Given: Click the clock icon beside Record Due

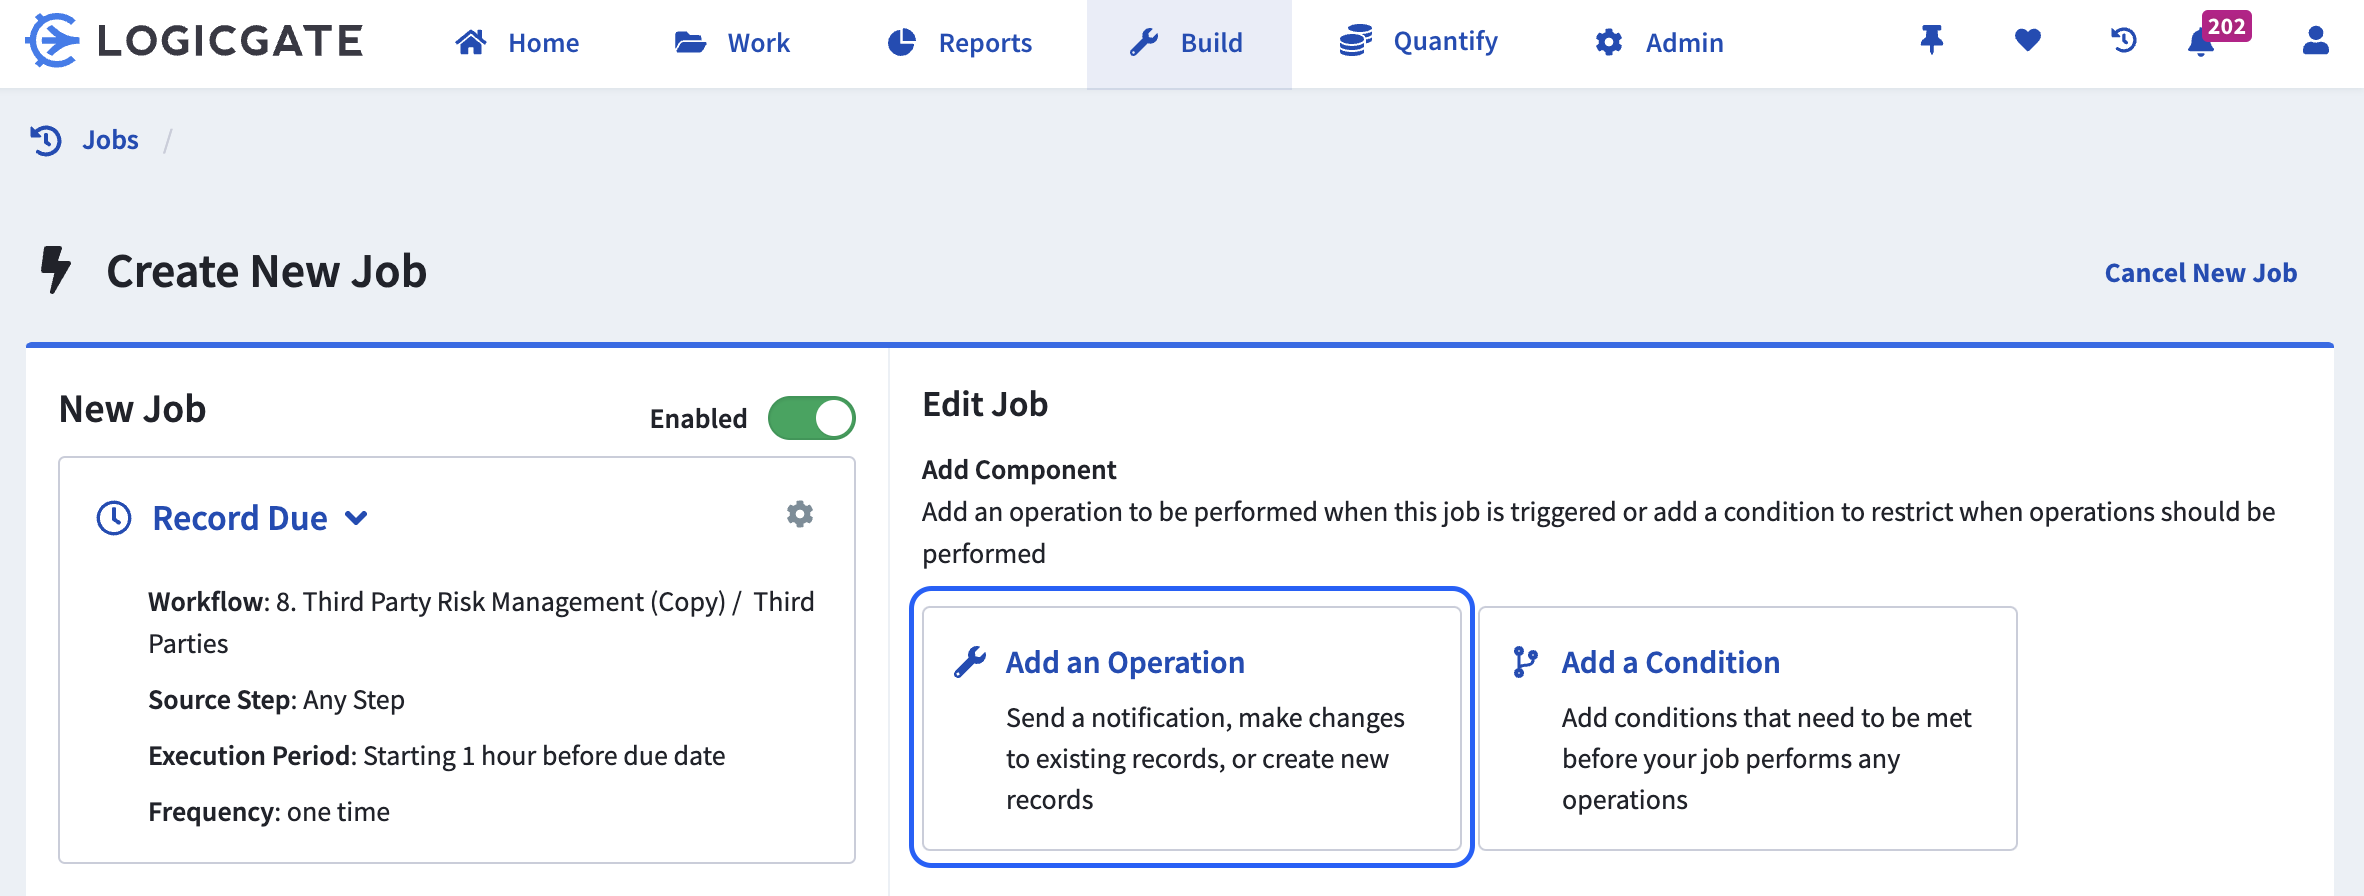Looking at the screenshot, I should click(x=114, y=518).
